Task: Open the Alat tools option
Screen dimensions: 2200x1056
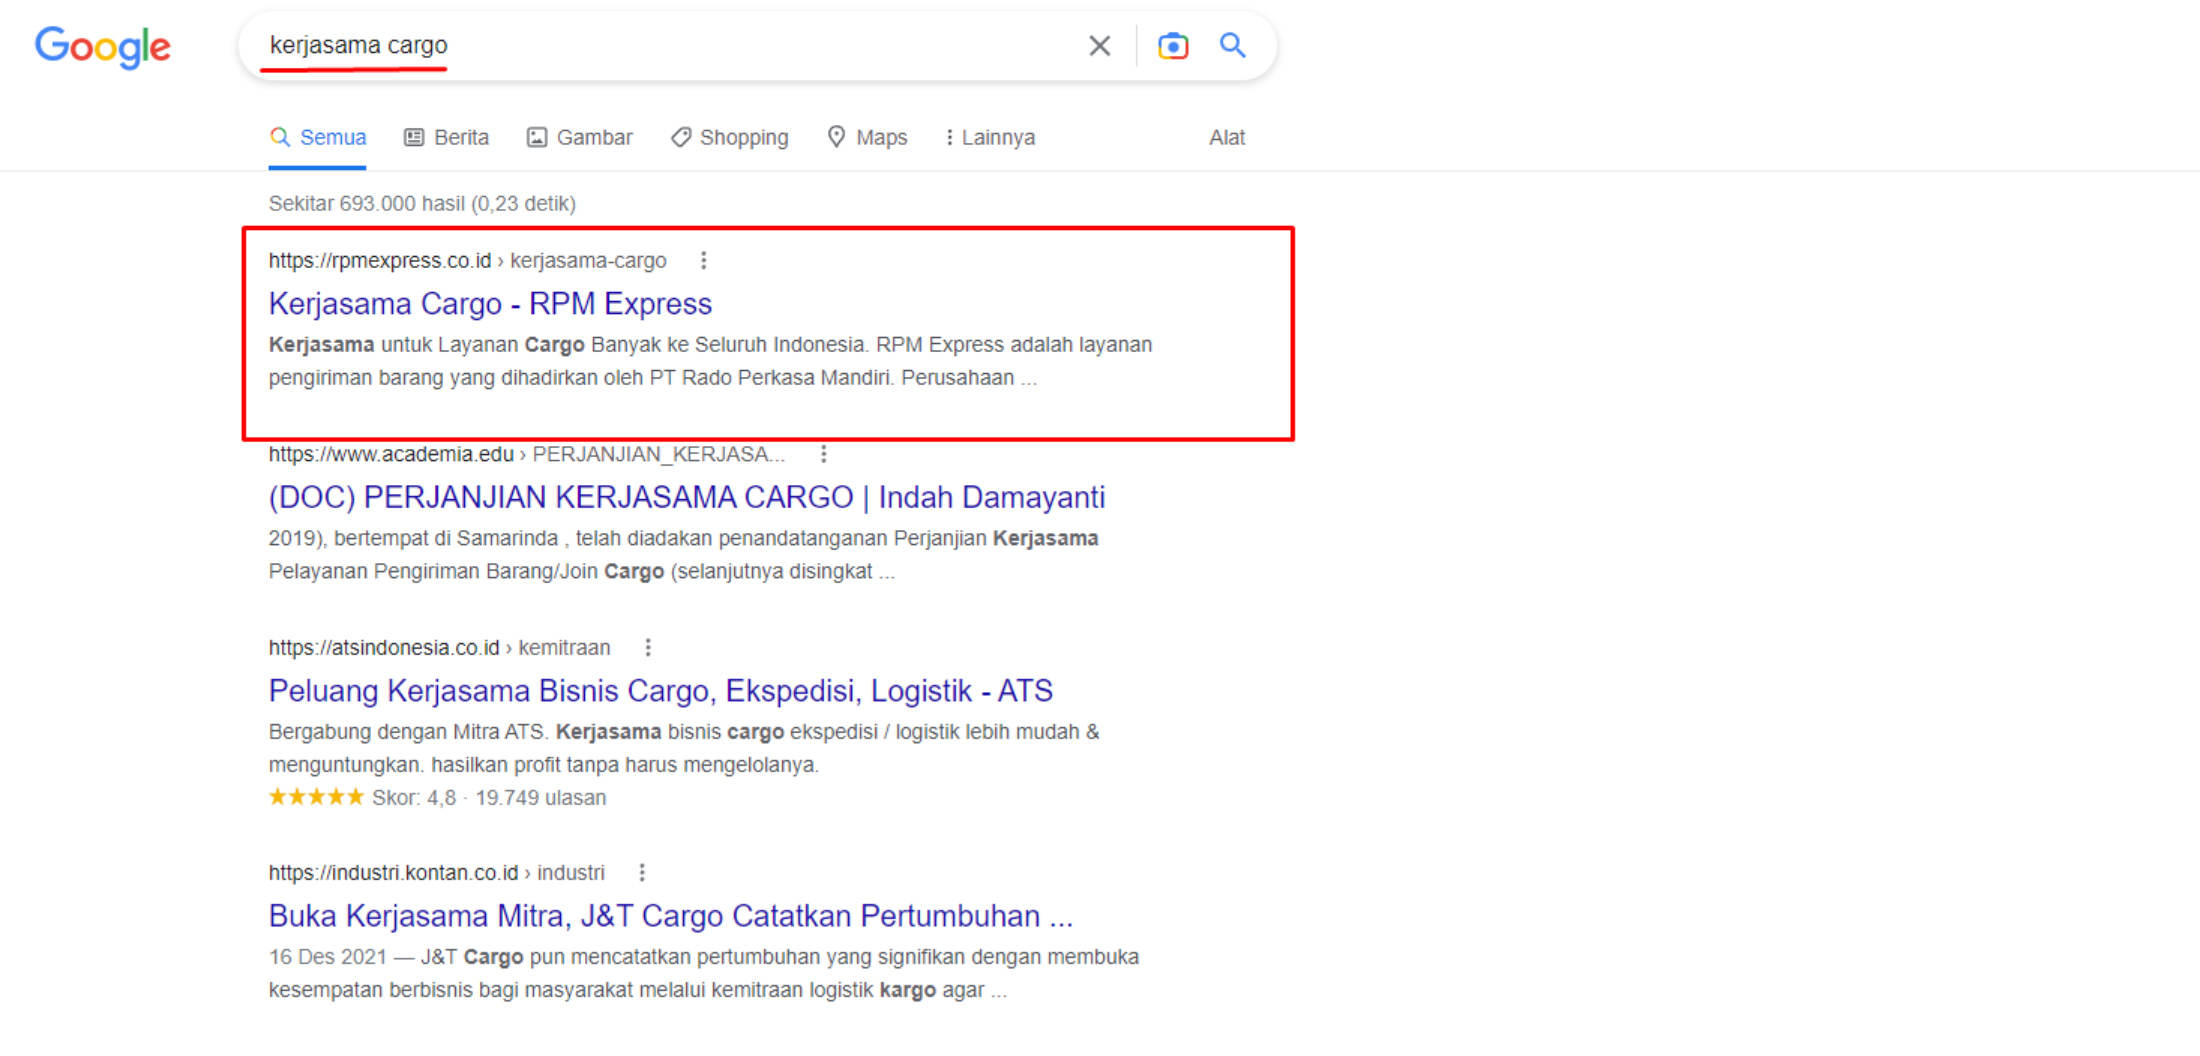Action: tap(1227, 138)
